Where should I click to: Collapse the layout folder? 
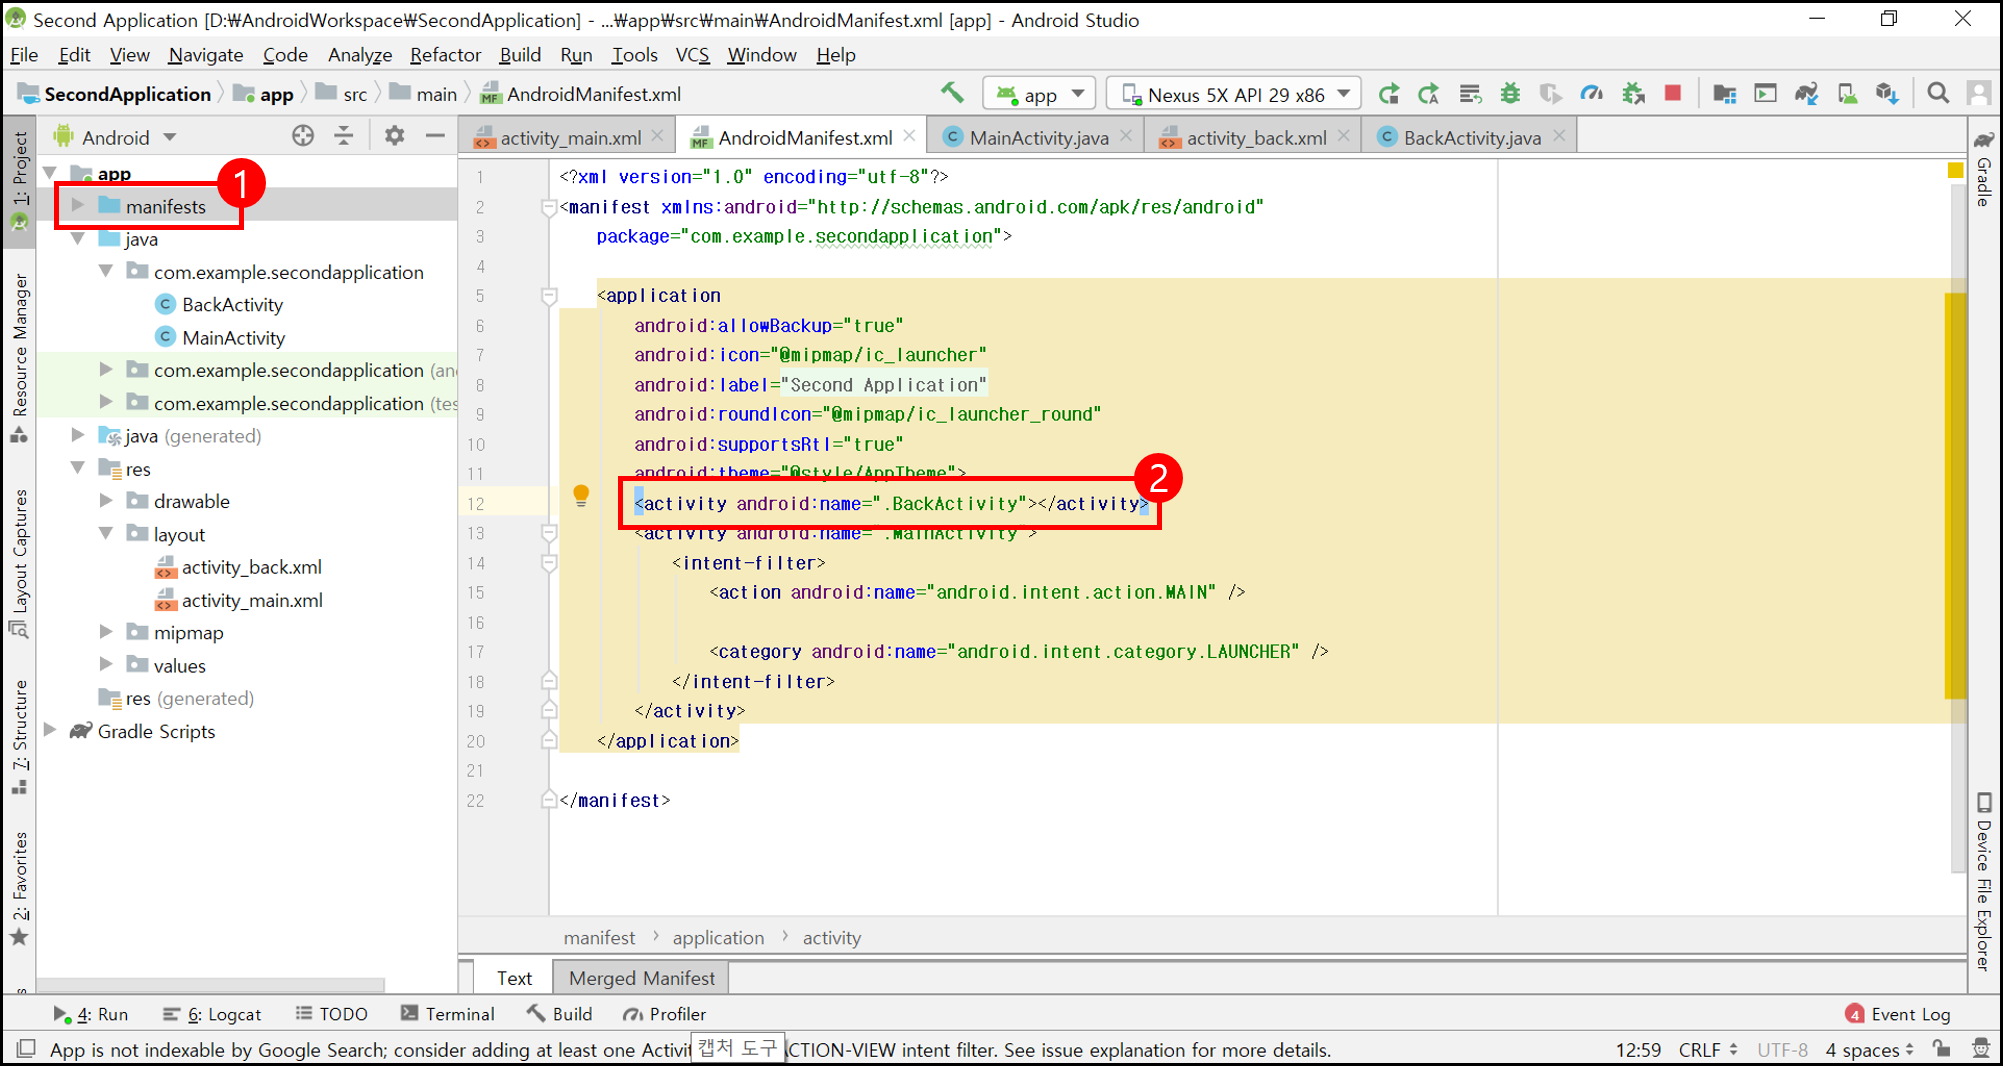tap(106, 534)
